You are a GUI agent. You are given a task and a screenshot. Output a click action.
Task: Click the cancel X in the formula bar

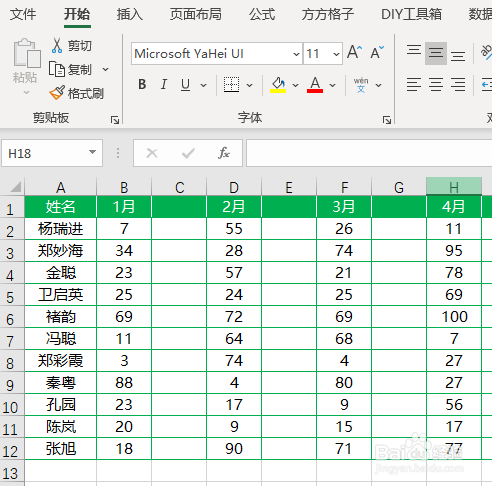pos(152,153)
